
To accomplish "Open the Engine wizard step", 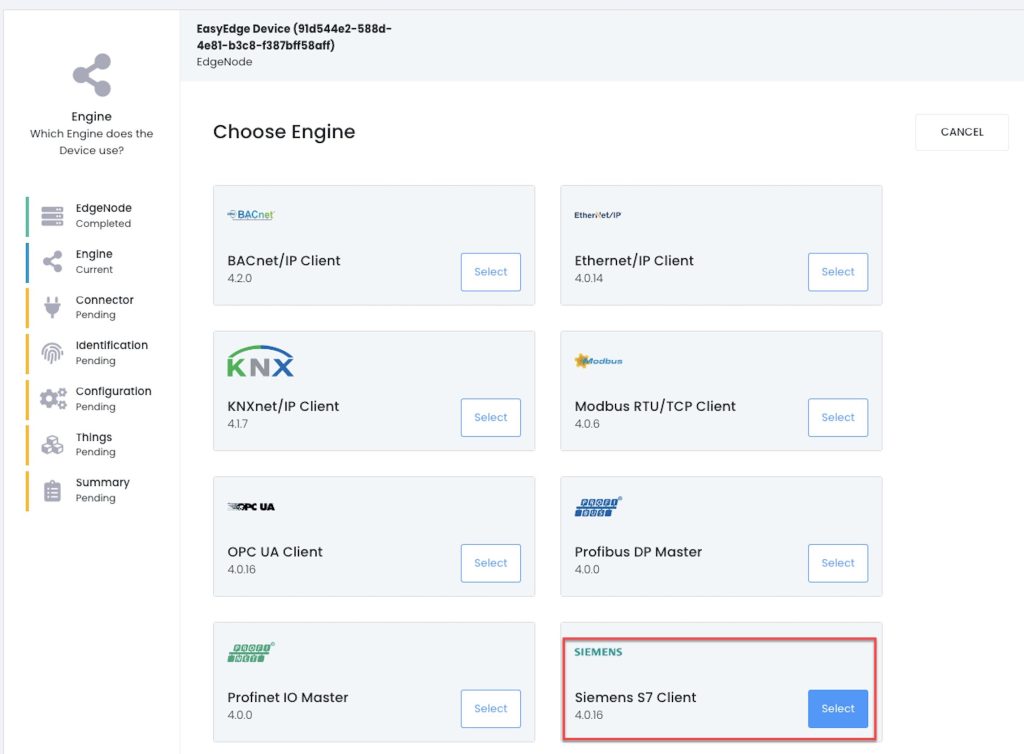I will pos(91,262).
